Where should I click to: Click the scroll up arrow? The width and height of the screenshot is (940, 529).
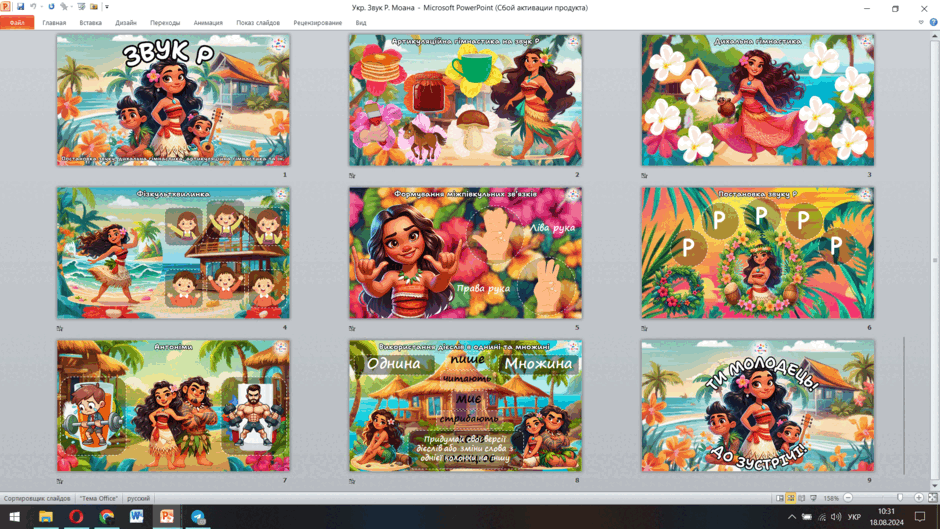point(935,37)
